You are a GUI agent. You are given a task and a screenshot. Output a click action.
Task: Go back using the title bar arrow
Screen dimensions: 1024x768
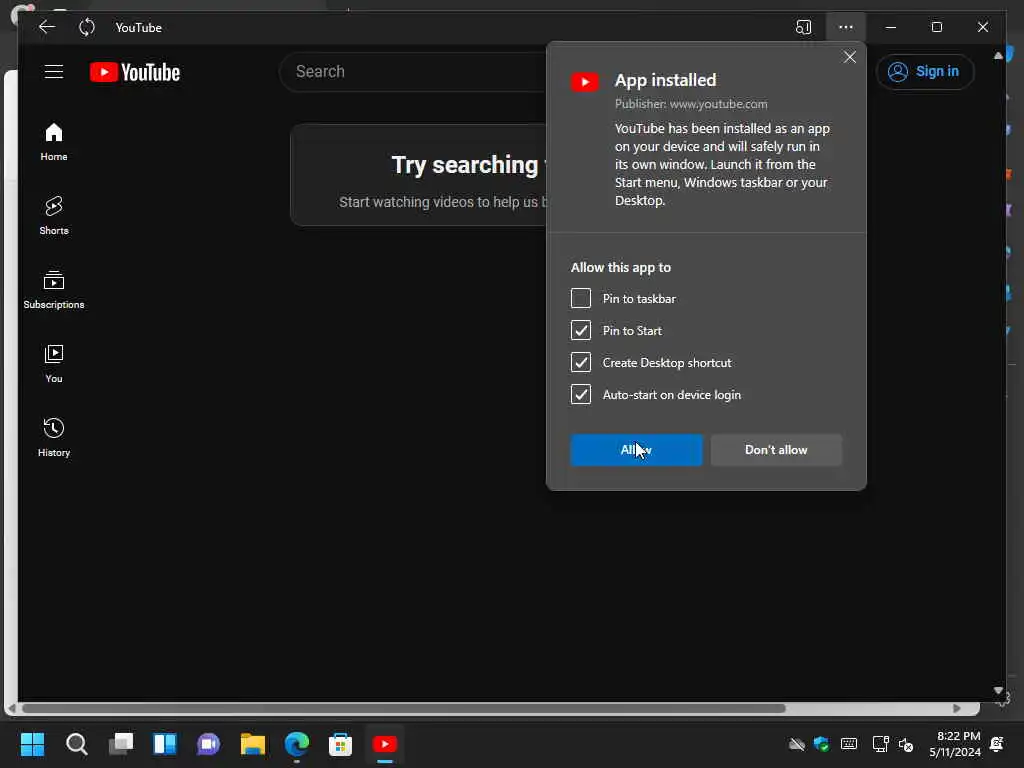point(47,27)
